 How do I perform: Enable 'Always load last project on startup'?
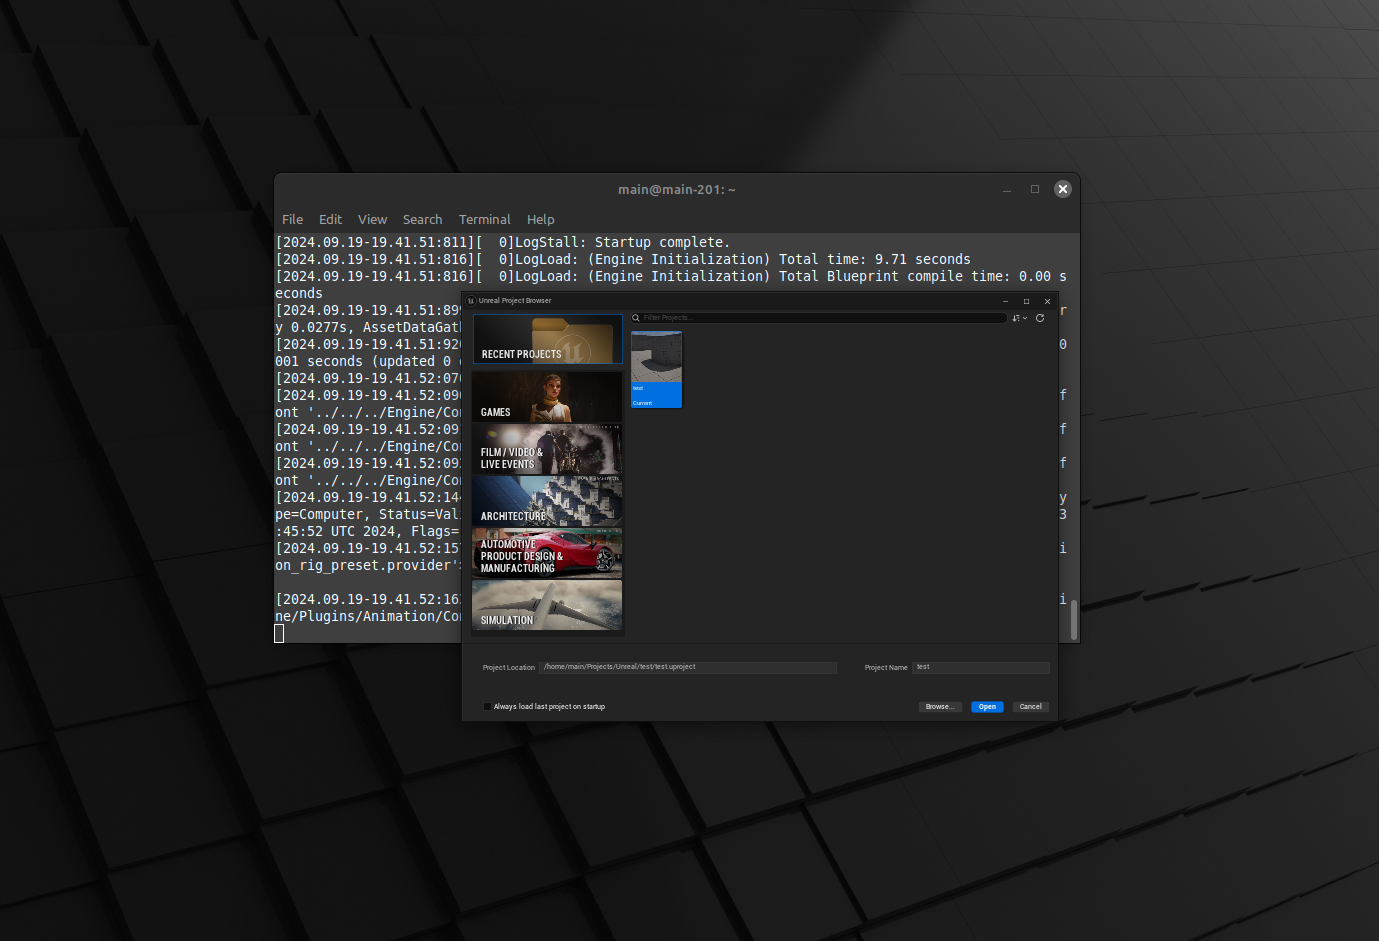pyautogui.click(x=487, y=707)
